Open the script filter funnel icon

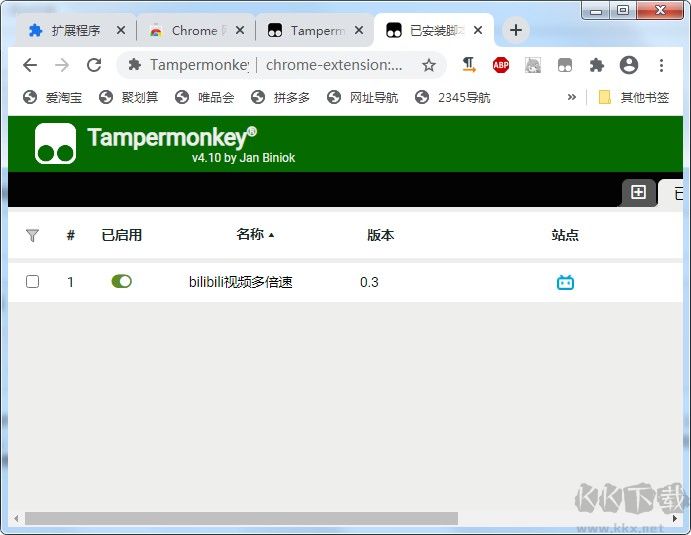click(32, 235)
